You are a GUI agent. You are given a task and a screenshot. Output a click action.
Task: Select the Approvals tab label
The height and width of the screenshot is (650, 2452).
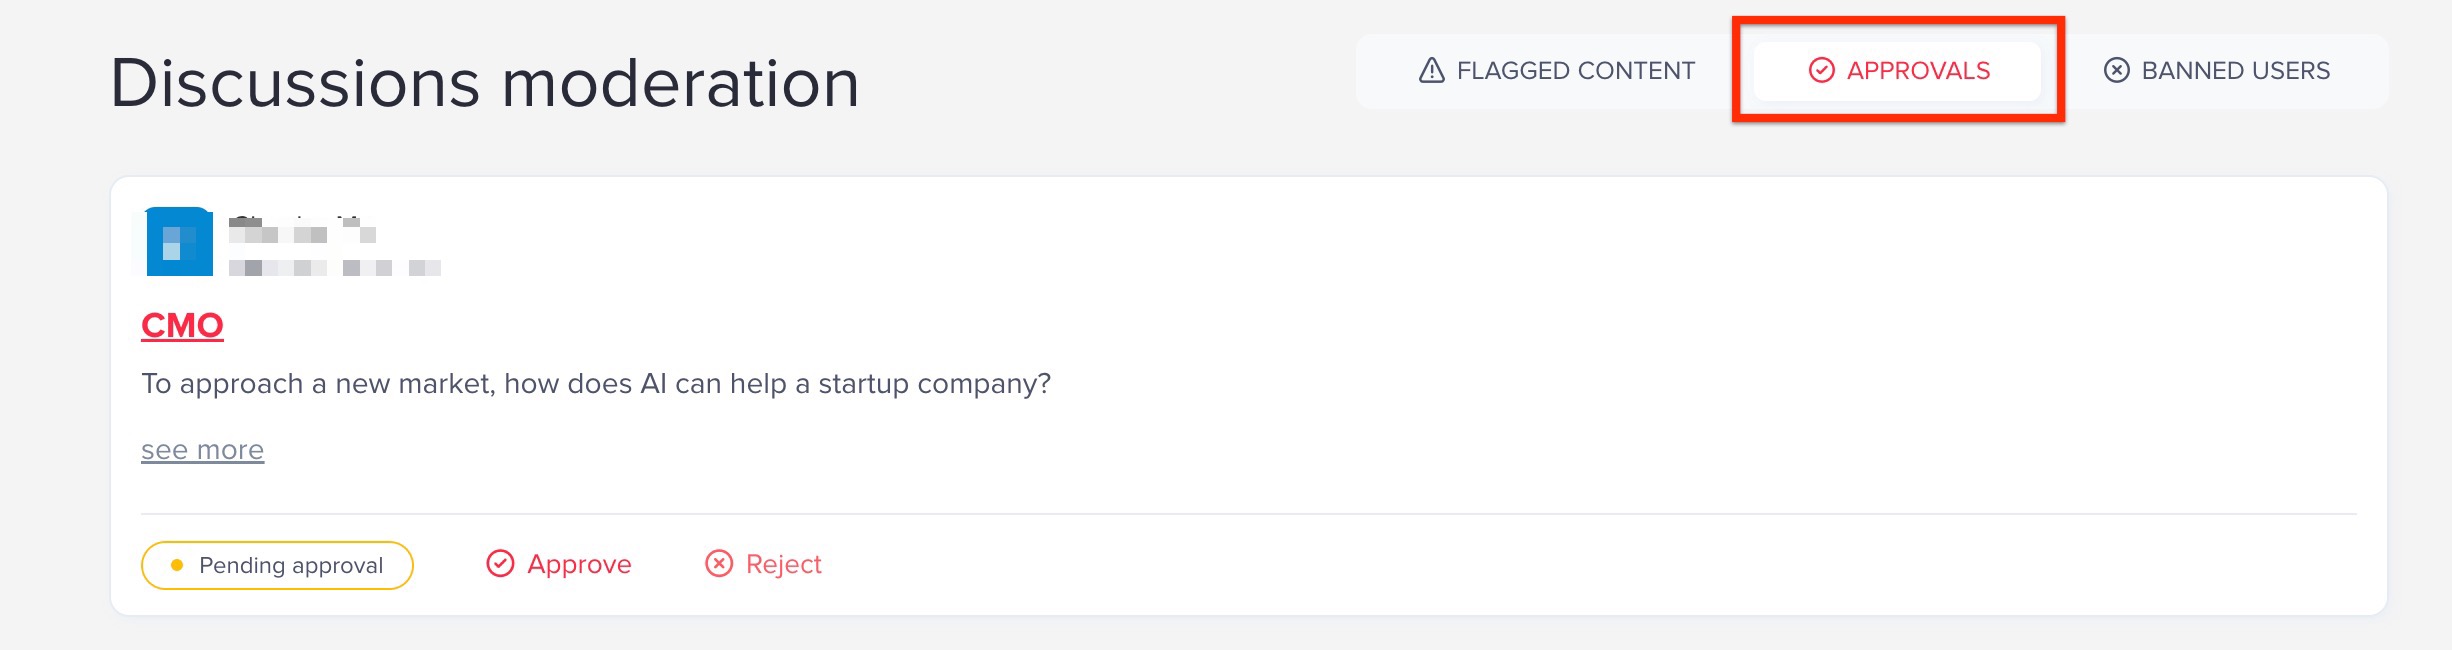click(1918, 71)
